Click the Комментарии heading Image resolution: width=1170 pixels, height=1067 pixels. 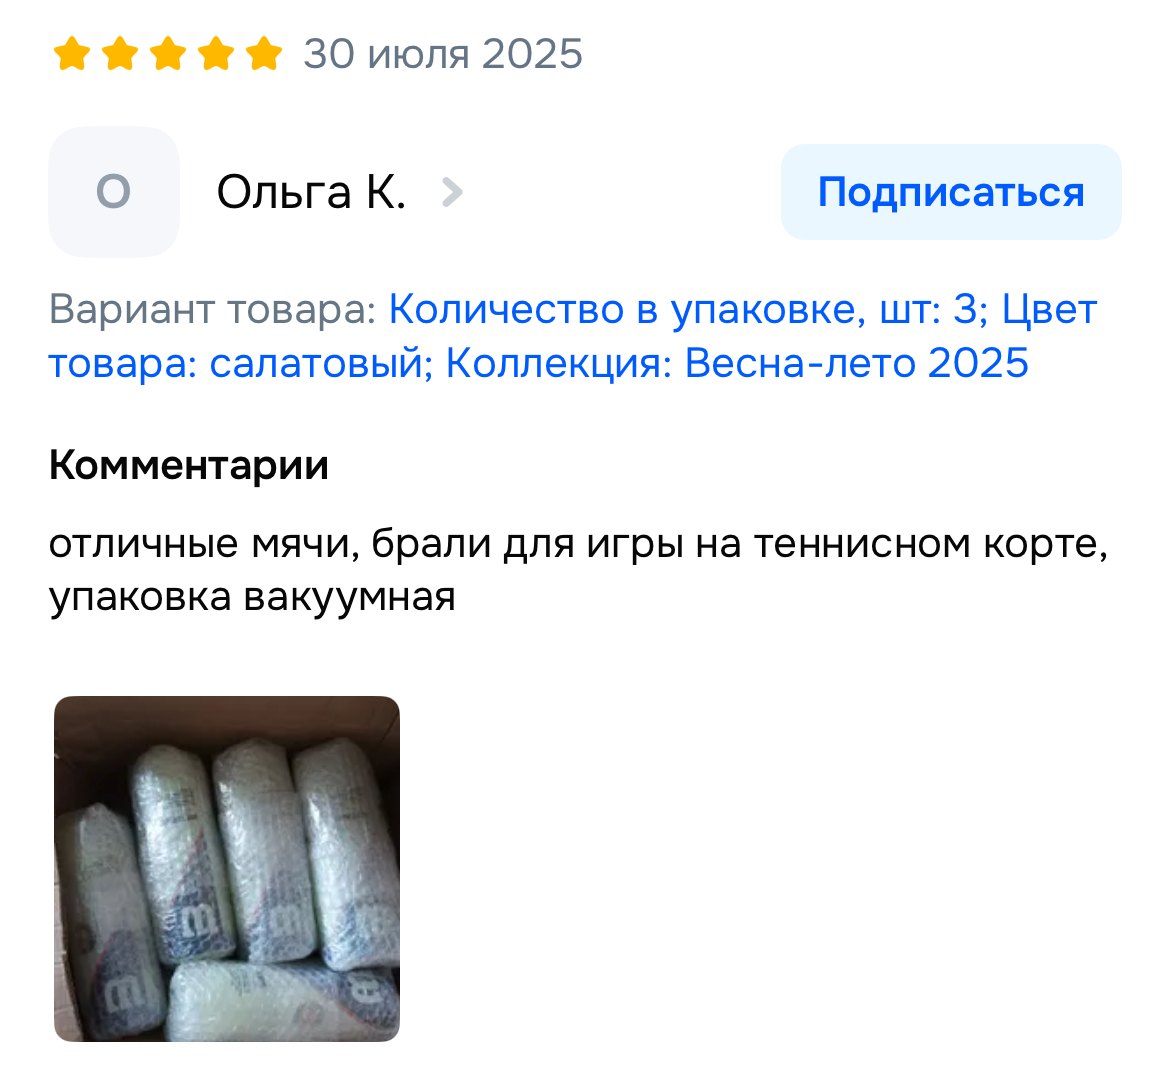(189, 465)
